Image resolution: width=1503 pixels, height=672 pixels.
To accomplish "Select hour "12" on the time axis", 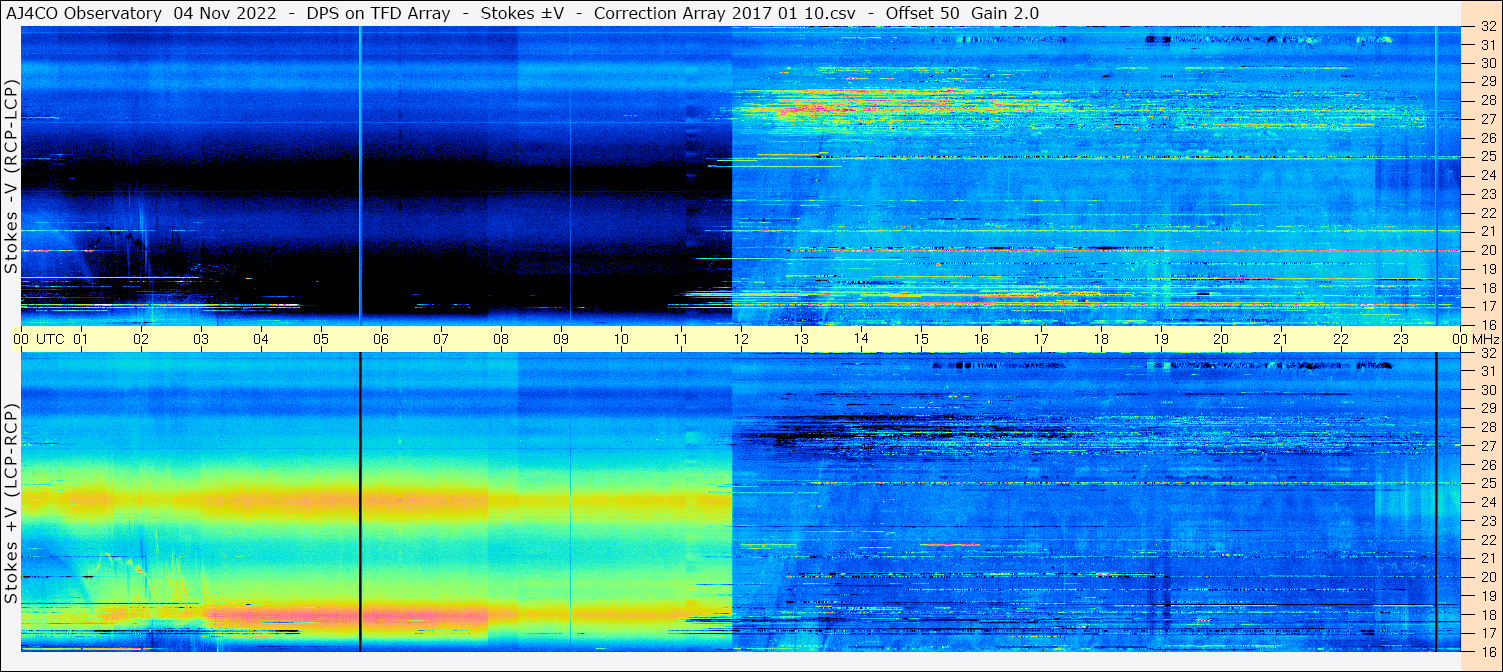I will click(x=741, y=339).
